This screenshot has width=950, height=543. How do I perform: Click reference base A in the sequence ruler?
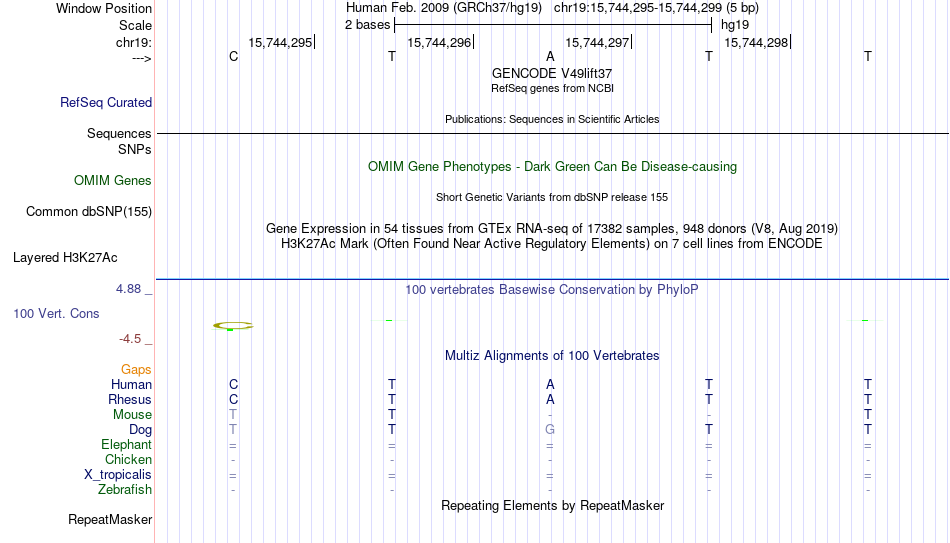(550, 56)
